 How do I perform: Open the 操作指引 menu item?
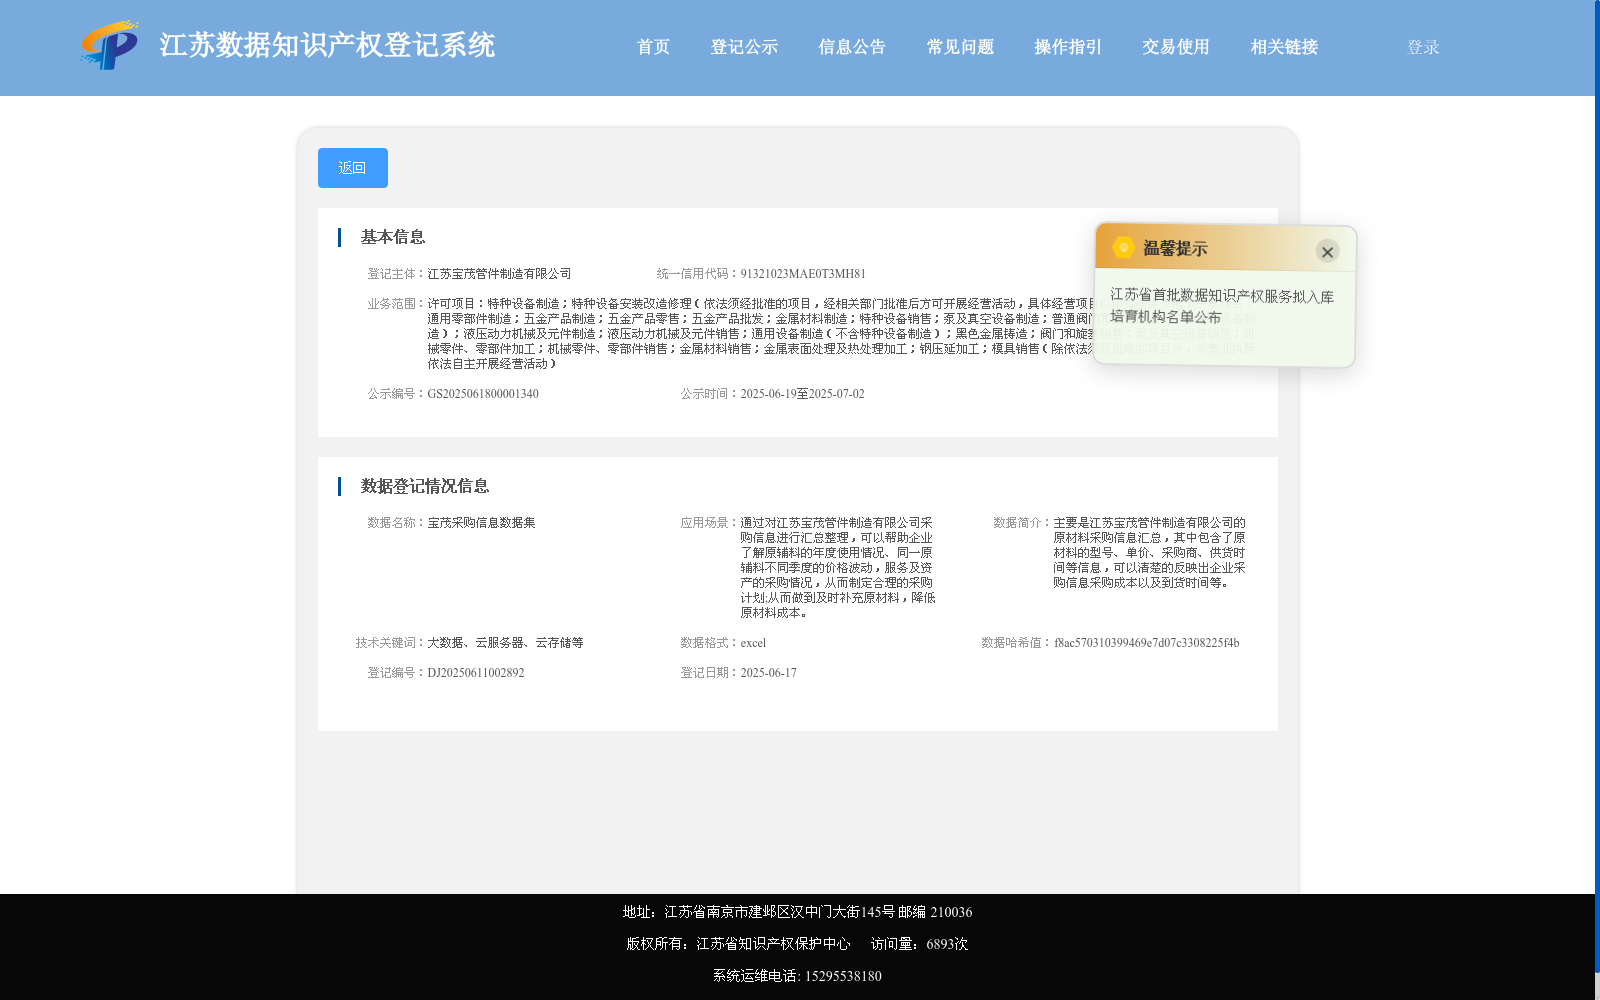(1068, 47)
